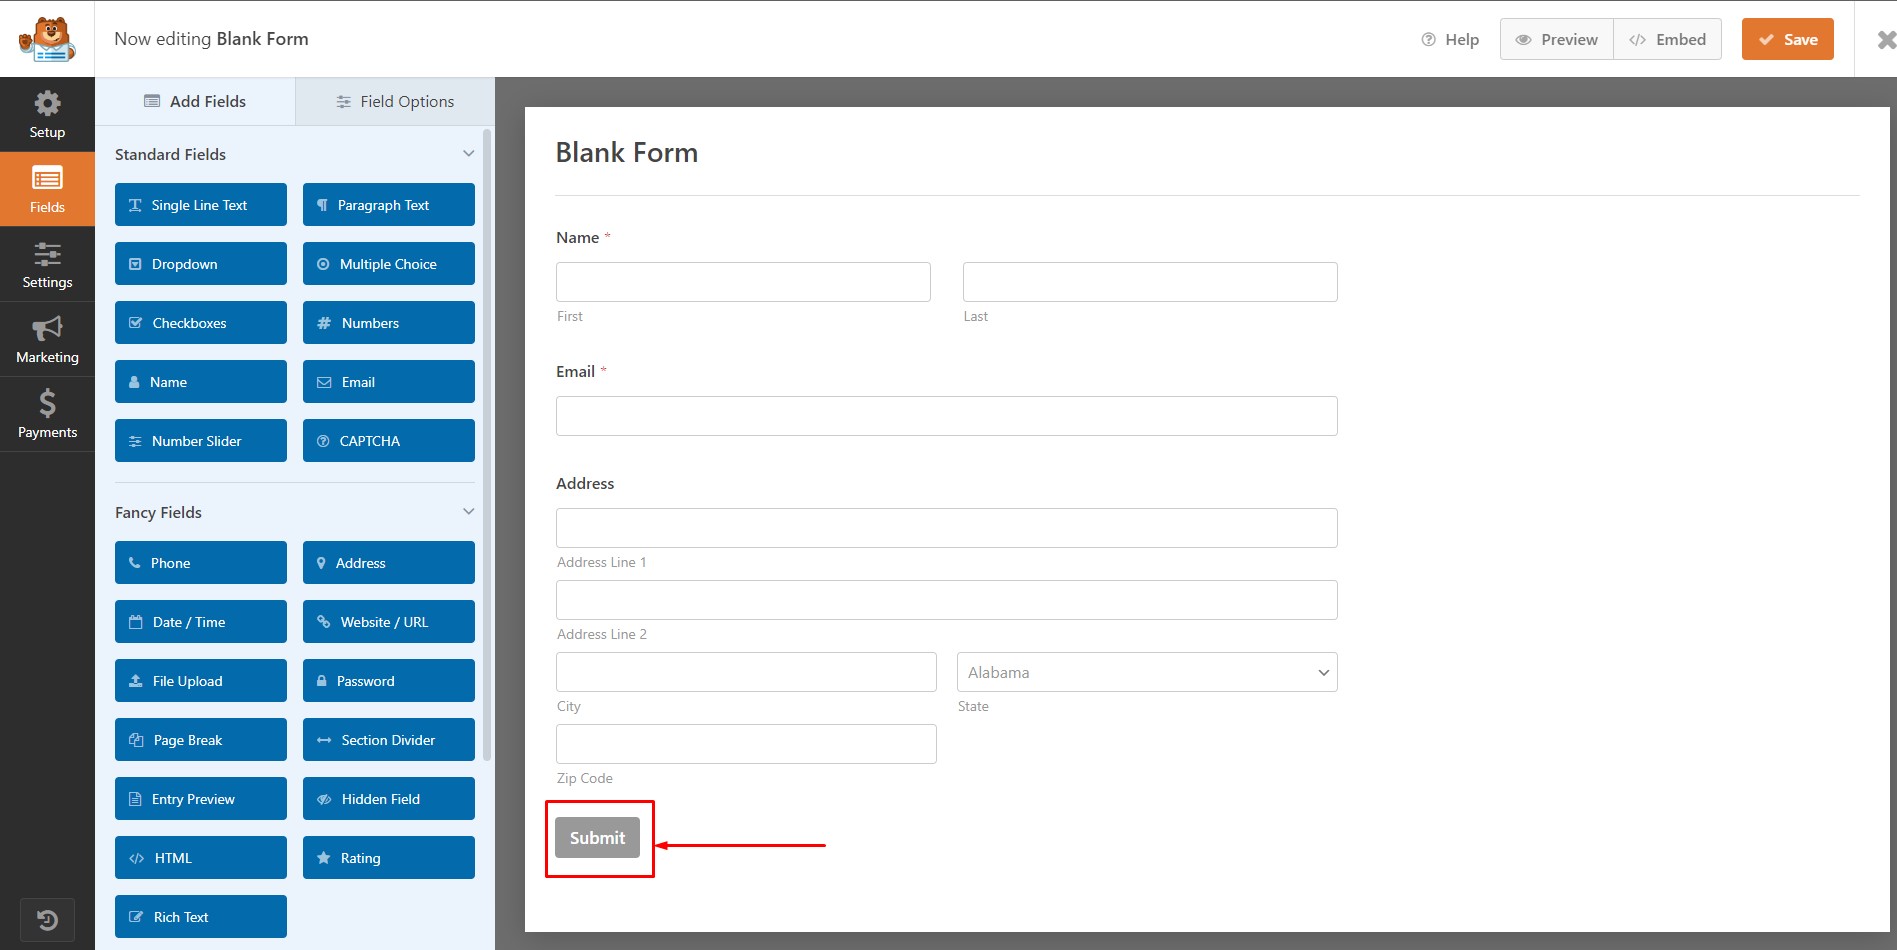Add a Section Divider field
This screenshot has width=1897, height=950.
[x=389, y=740]
